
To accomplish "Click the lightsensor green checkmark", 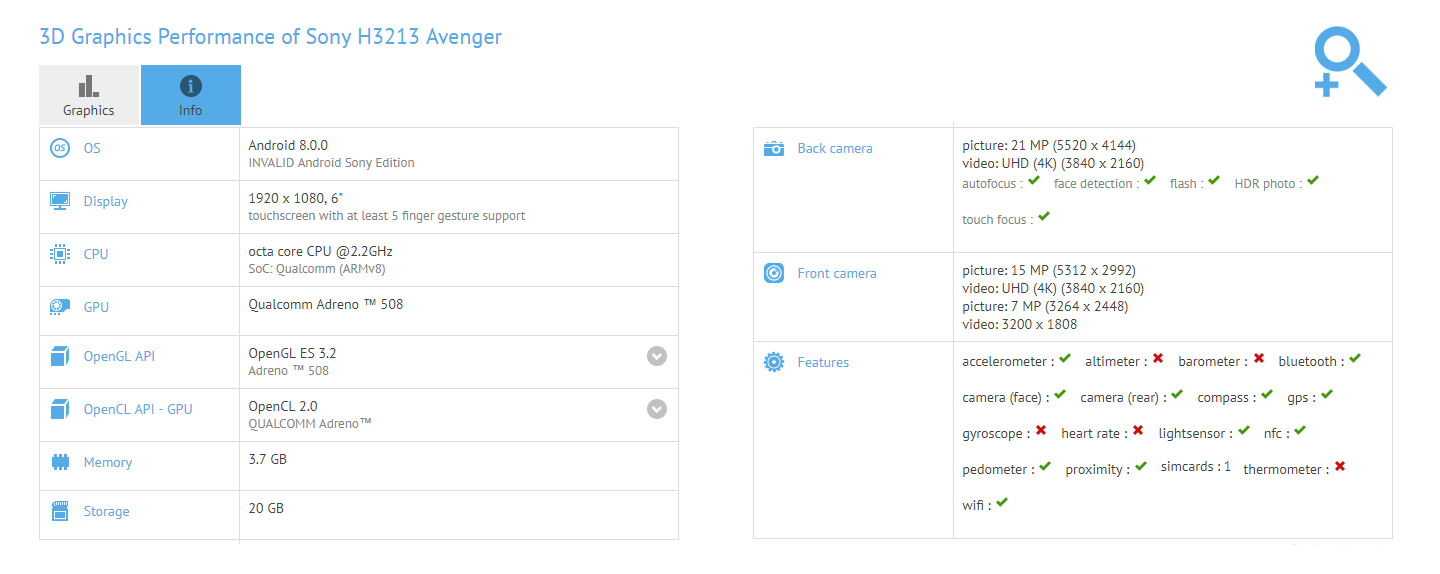I will (1244, 430).
